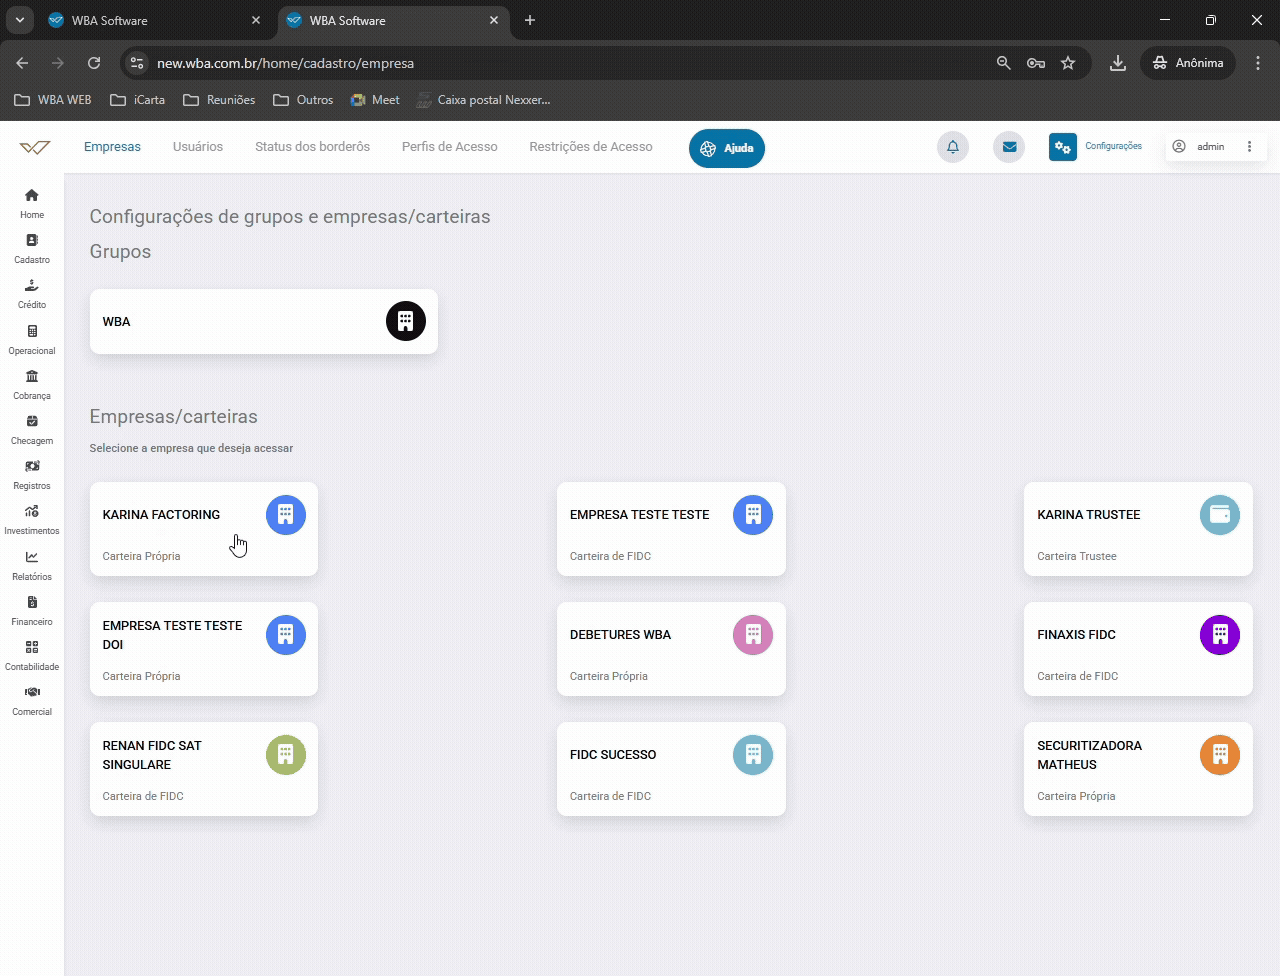Click the FIDC SUCESSO building icon
This screenshot has width=1280, height=976.
pyautogui.click(x=753, y=755)
